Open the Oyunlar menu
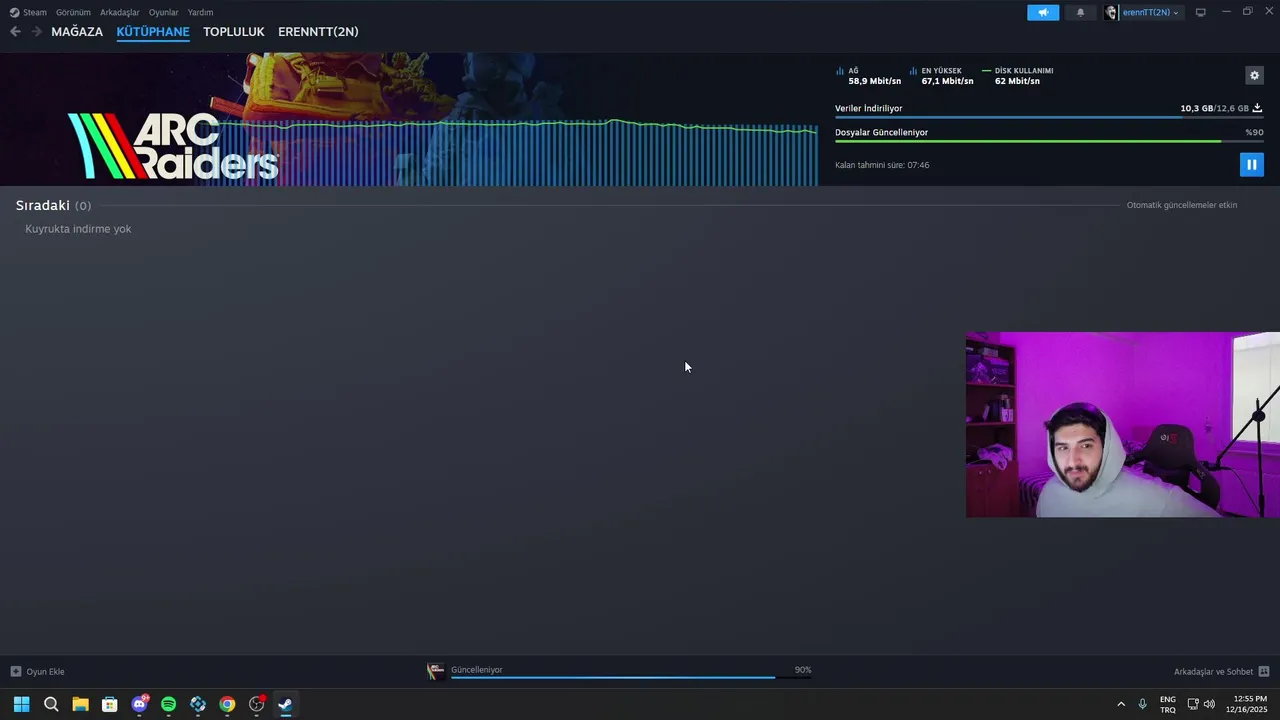This screenshot has height=720, width=1280. tap(164, 12)
